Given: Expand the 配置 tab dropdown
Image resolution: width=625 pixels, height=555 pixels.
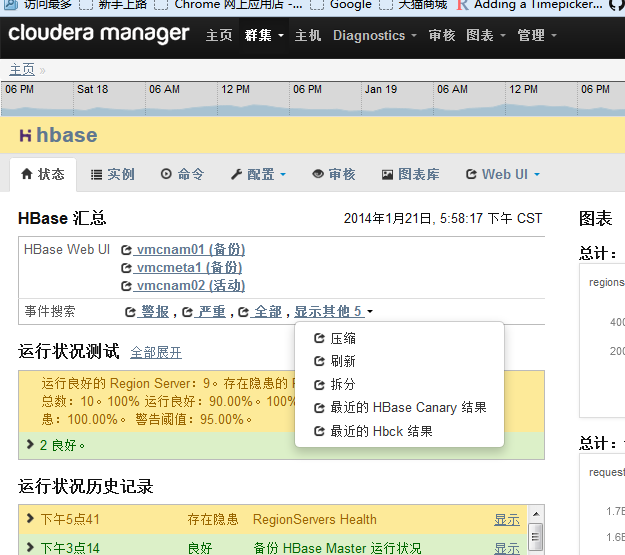Looking at the screenshot, I should (258, 175).
